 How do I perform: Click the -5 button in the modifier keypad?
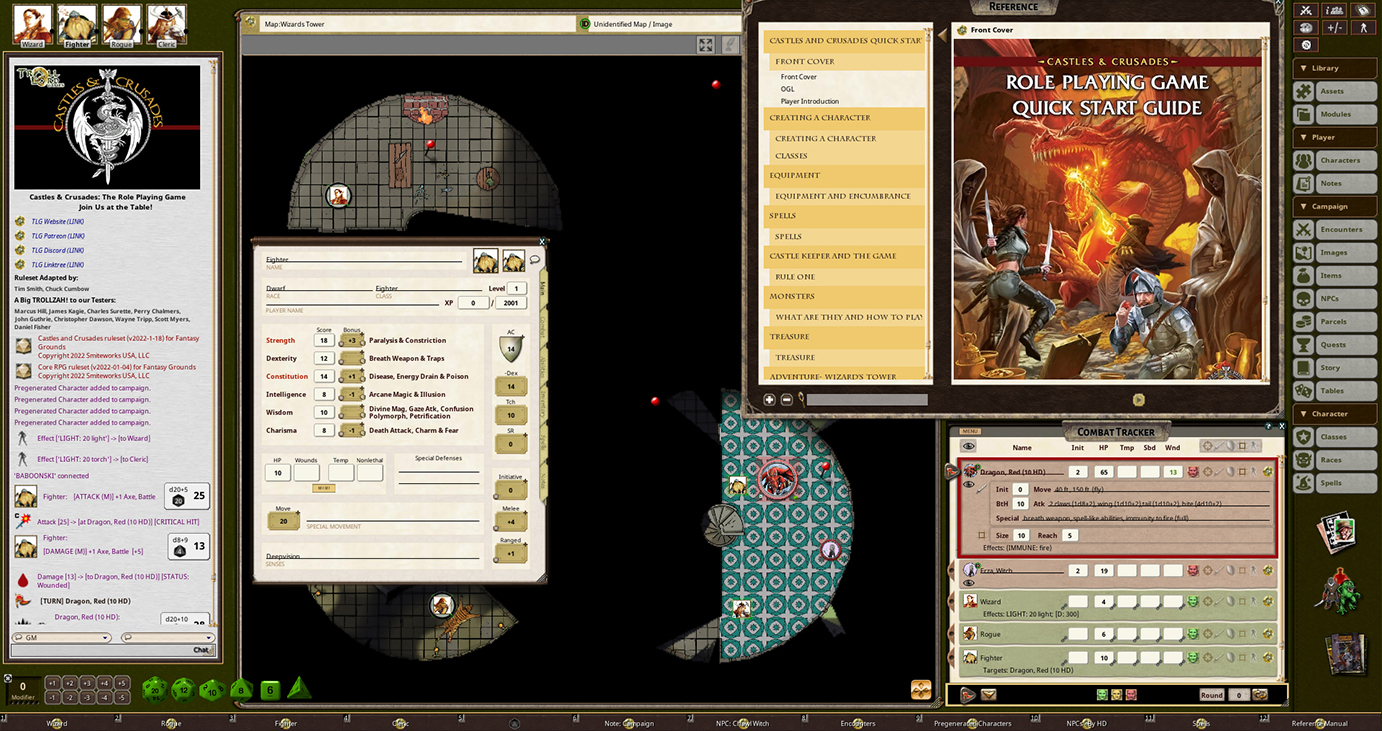point(122,697)
